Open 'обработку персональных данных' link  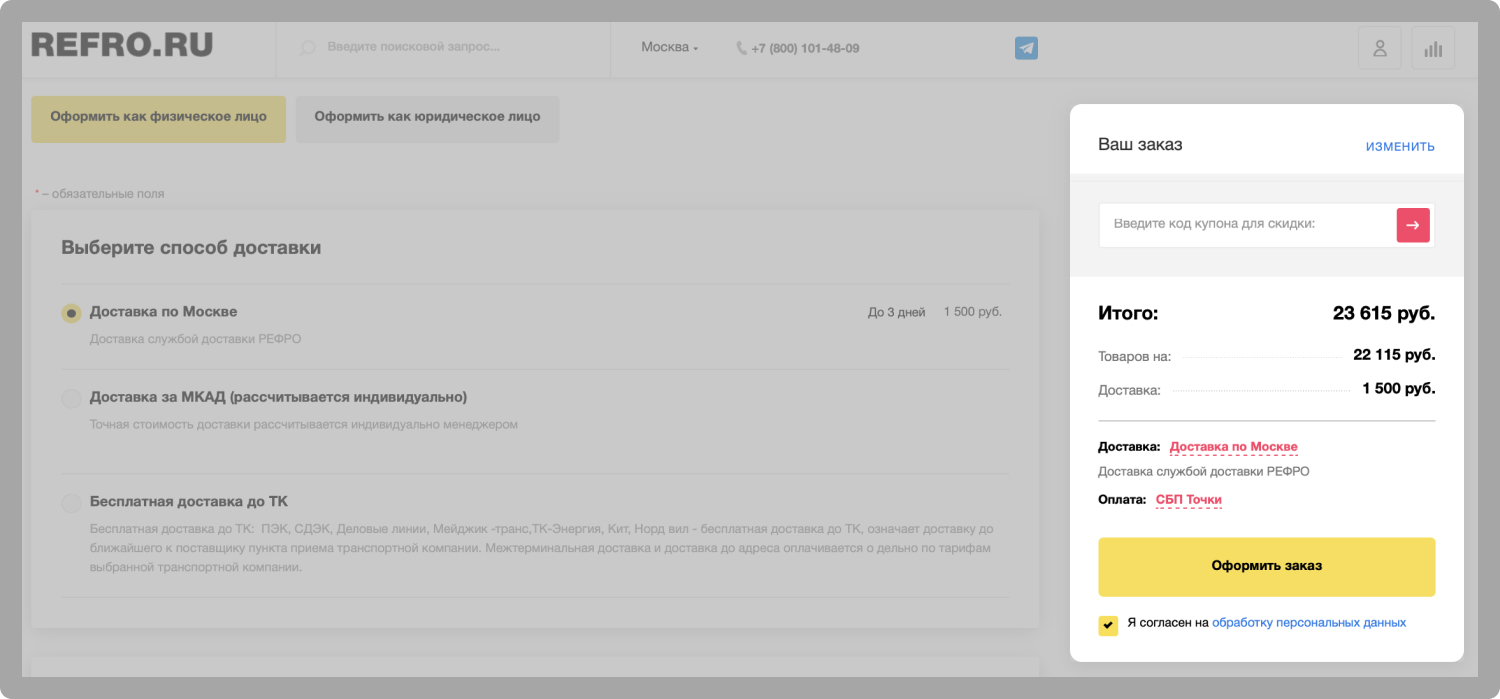(1308, 623)
